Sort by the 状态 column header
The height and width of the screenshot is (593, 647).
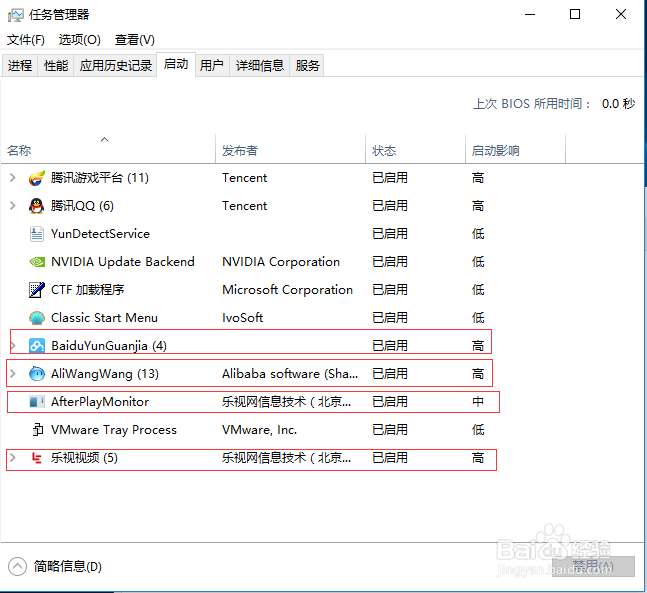pyautogui.click(x=416, y=150)
